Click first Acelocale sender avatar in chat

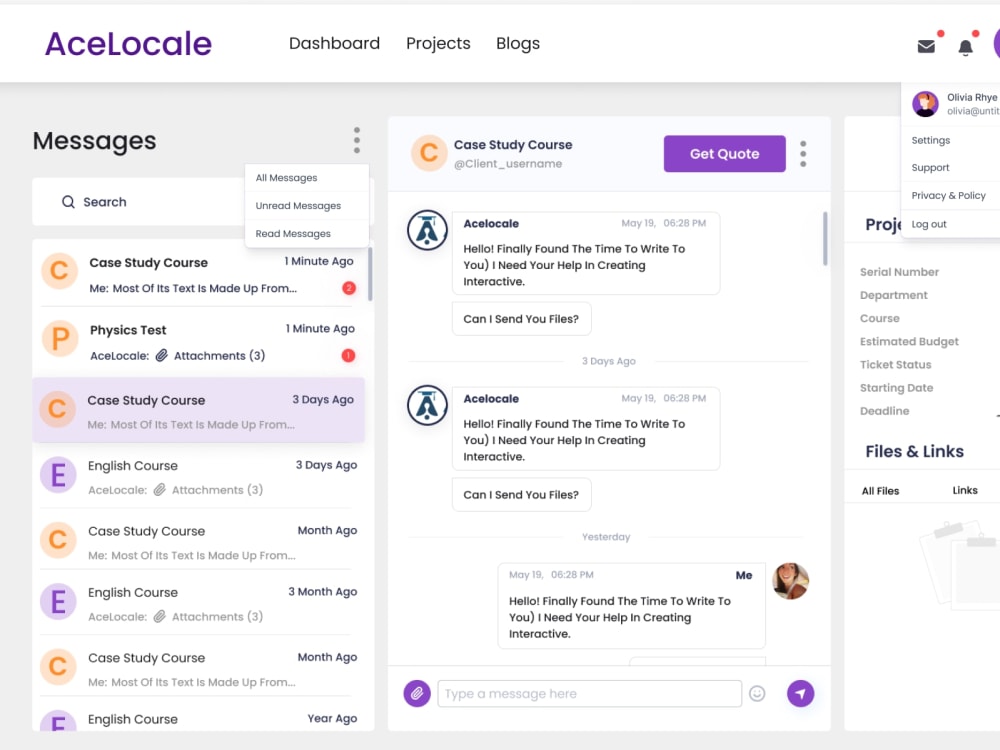click(427, 230)
